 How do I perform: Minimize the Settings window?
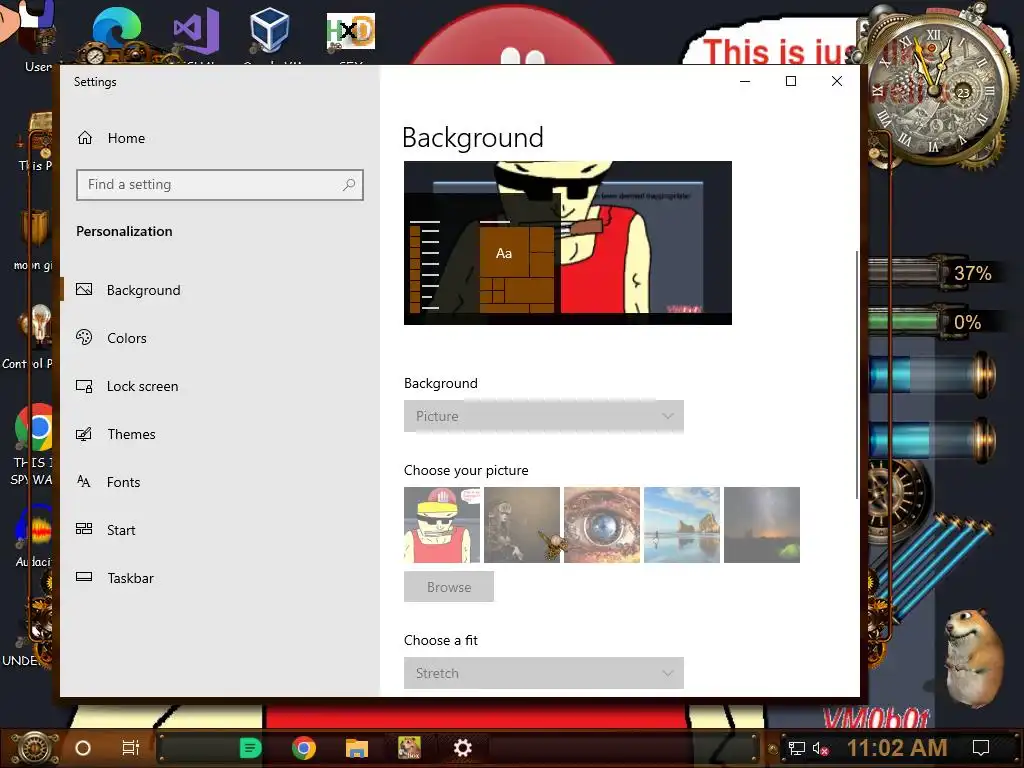point(745,81)
